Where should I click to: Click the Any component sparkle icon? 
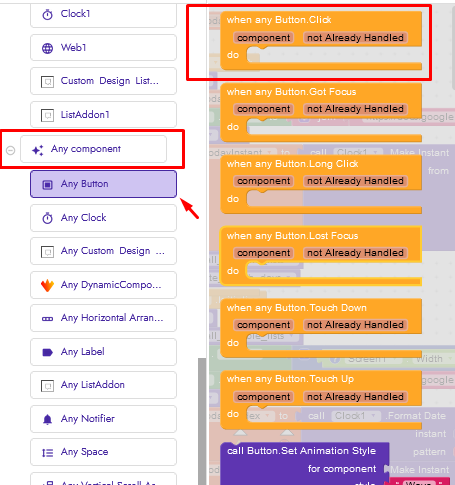(38, 150)
